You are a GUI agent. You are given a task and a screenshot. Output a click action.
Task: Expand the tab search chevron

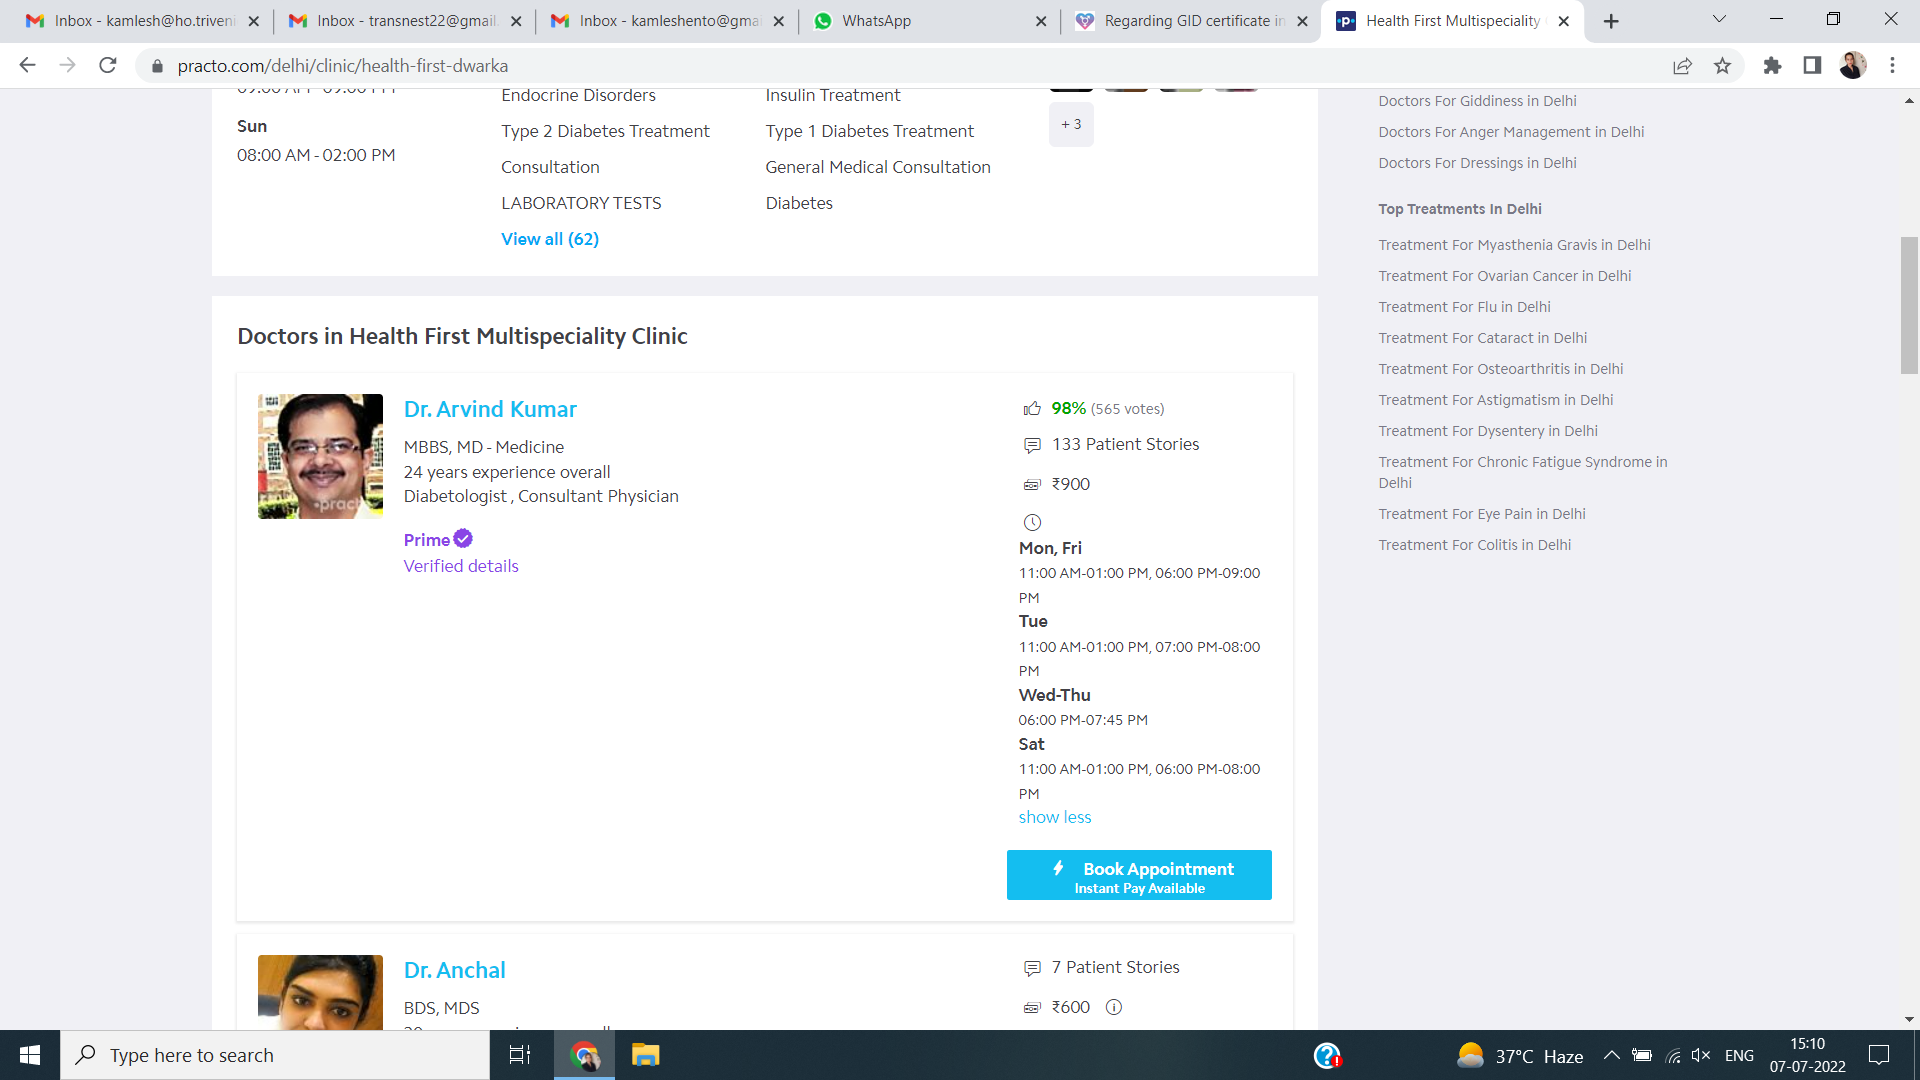click(x=1719, y=20)
